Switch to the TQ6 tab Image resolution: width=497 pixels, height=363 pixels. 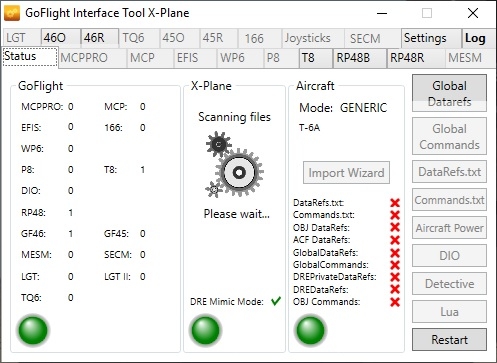point(139,38)
